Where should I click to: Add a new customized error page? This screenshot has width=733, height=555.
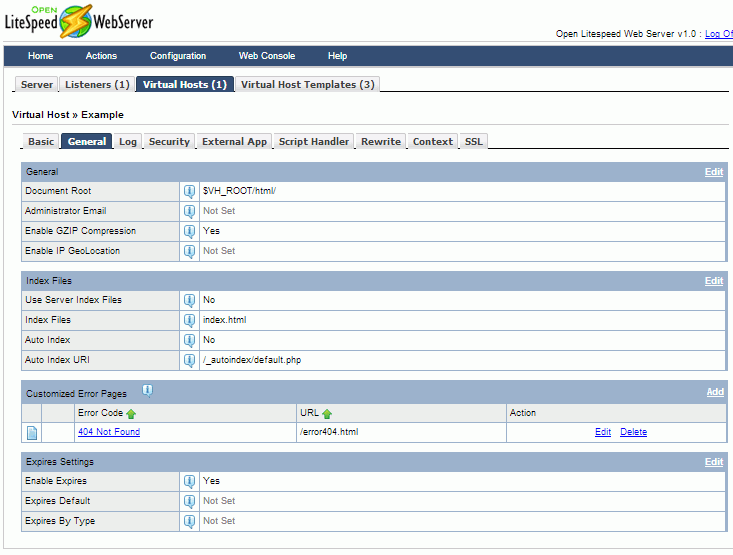715,392
